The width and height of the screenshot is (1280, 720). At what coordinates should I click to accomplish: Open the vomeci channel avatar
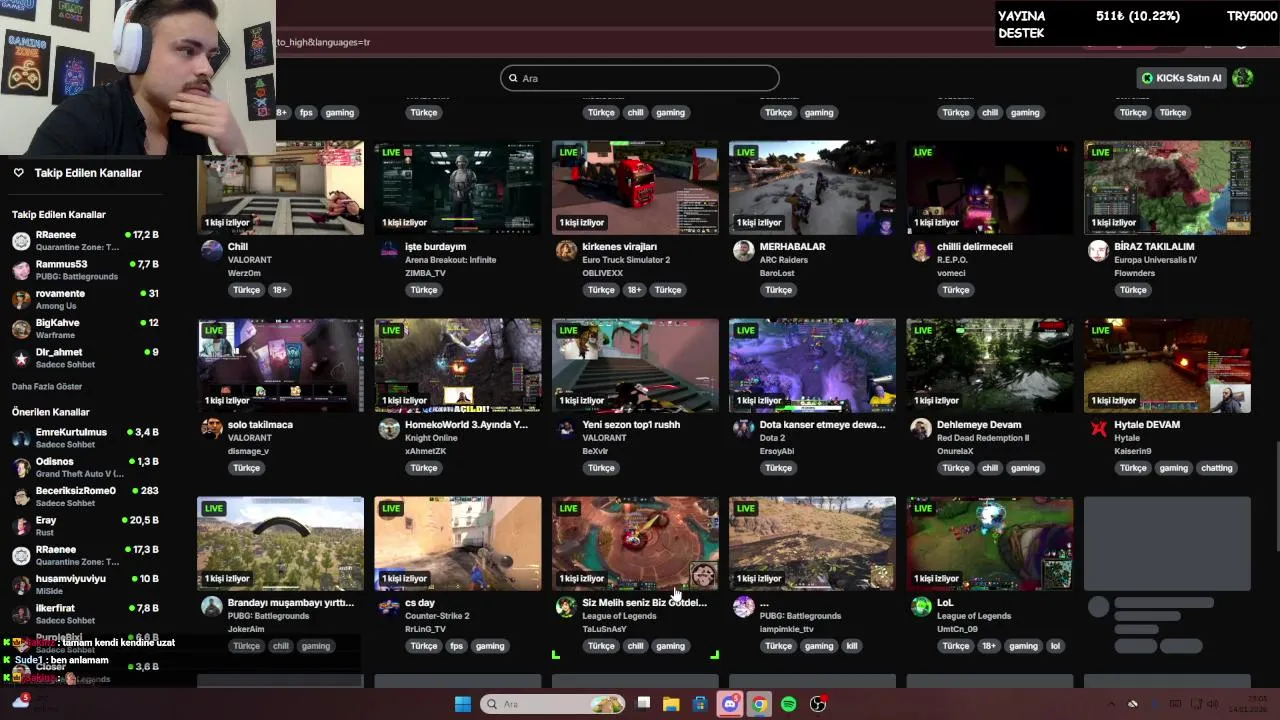[921, 250]
